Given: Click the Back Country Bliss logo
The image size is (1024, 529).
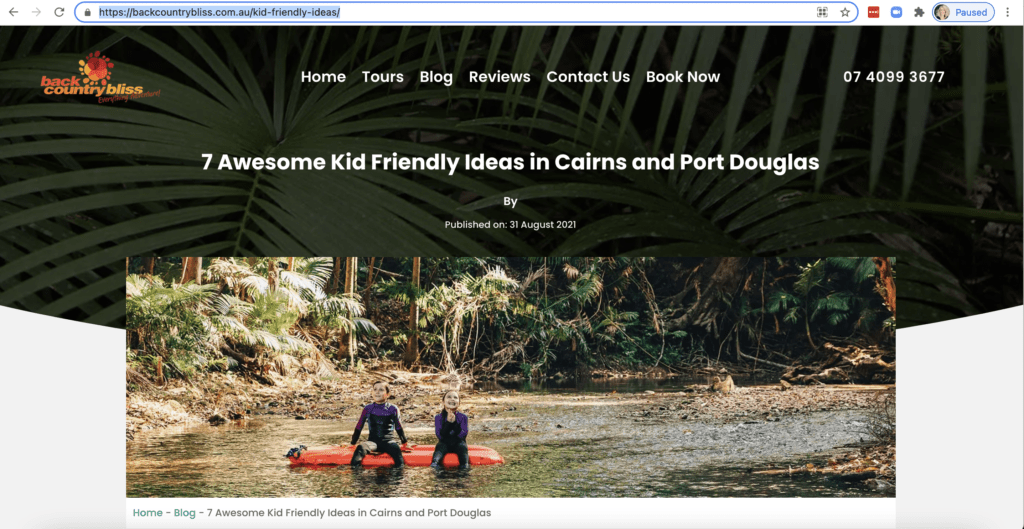Looking at the screenshot, I should 100,78.
